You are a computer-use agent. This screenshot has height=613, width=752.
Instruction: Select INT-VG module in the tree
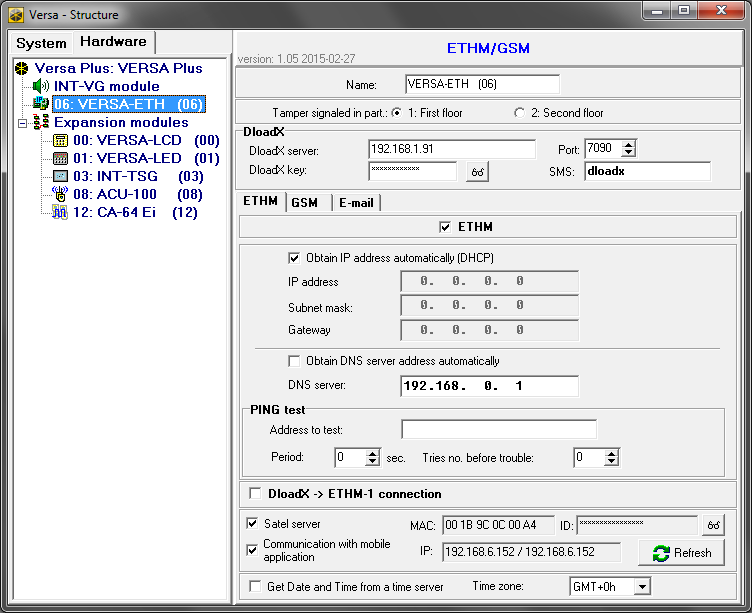point(106,86)
